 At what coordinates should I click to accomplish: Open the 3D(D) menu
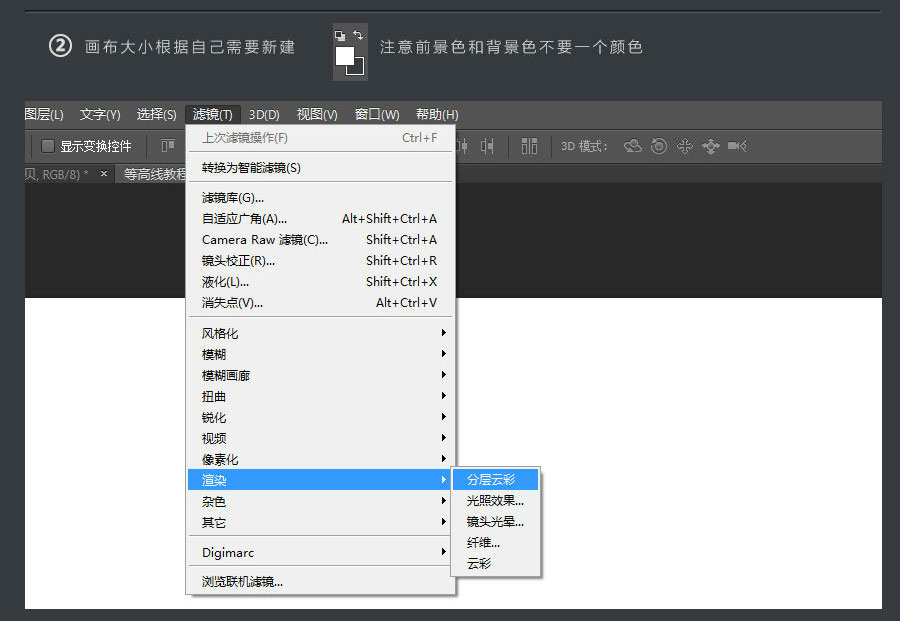(264, 114)
